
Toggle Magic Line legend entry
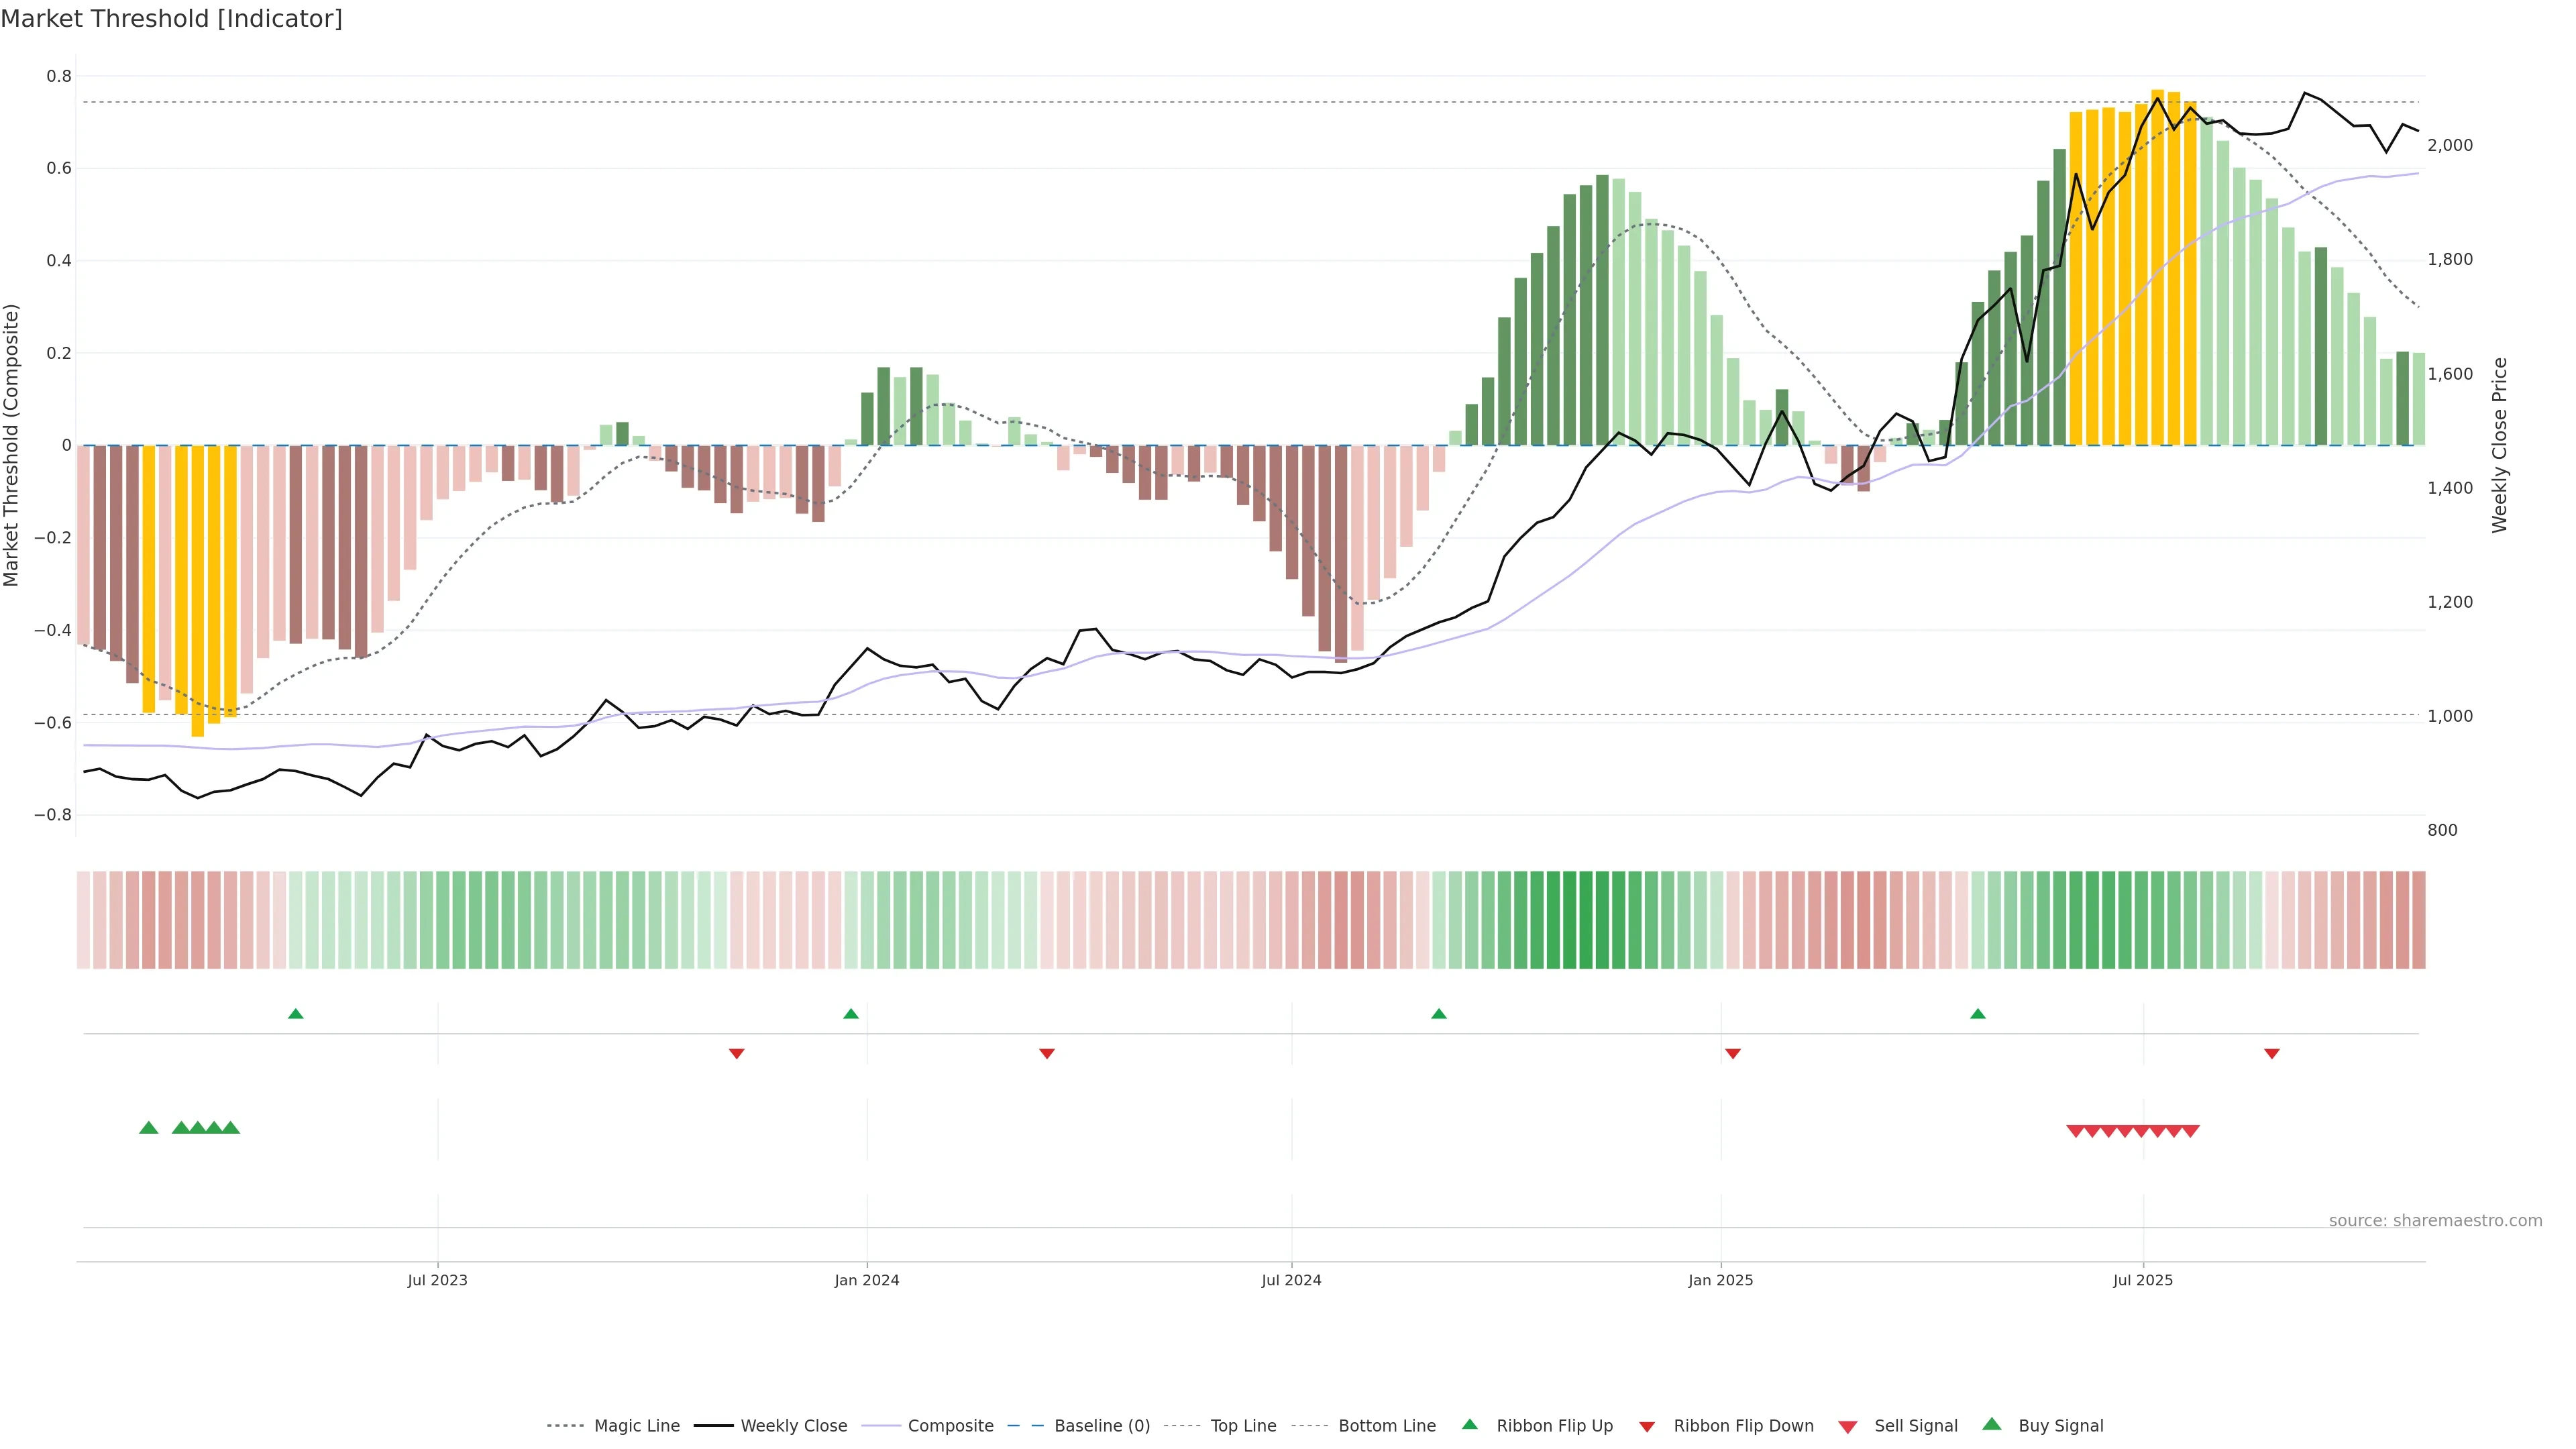[636, 1426]
